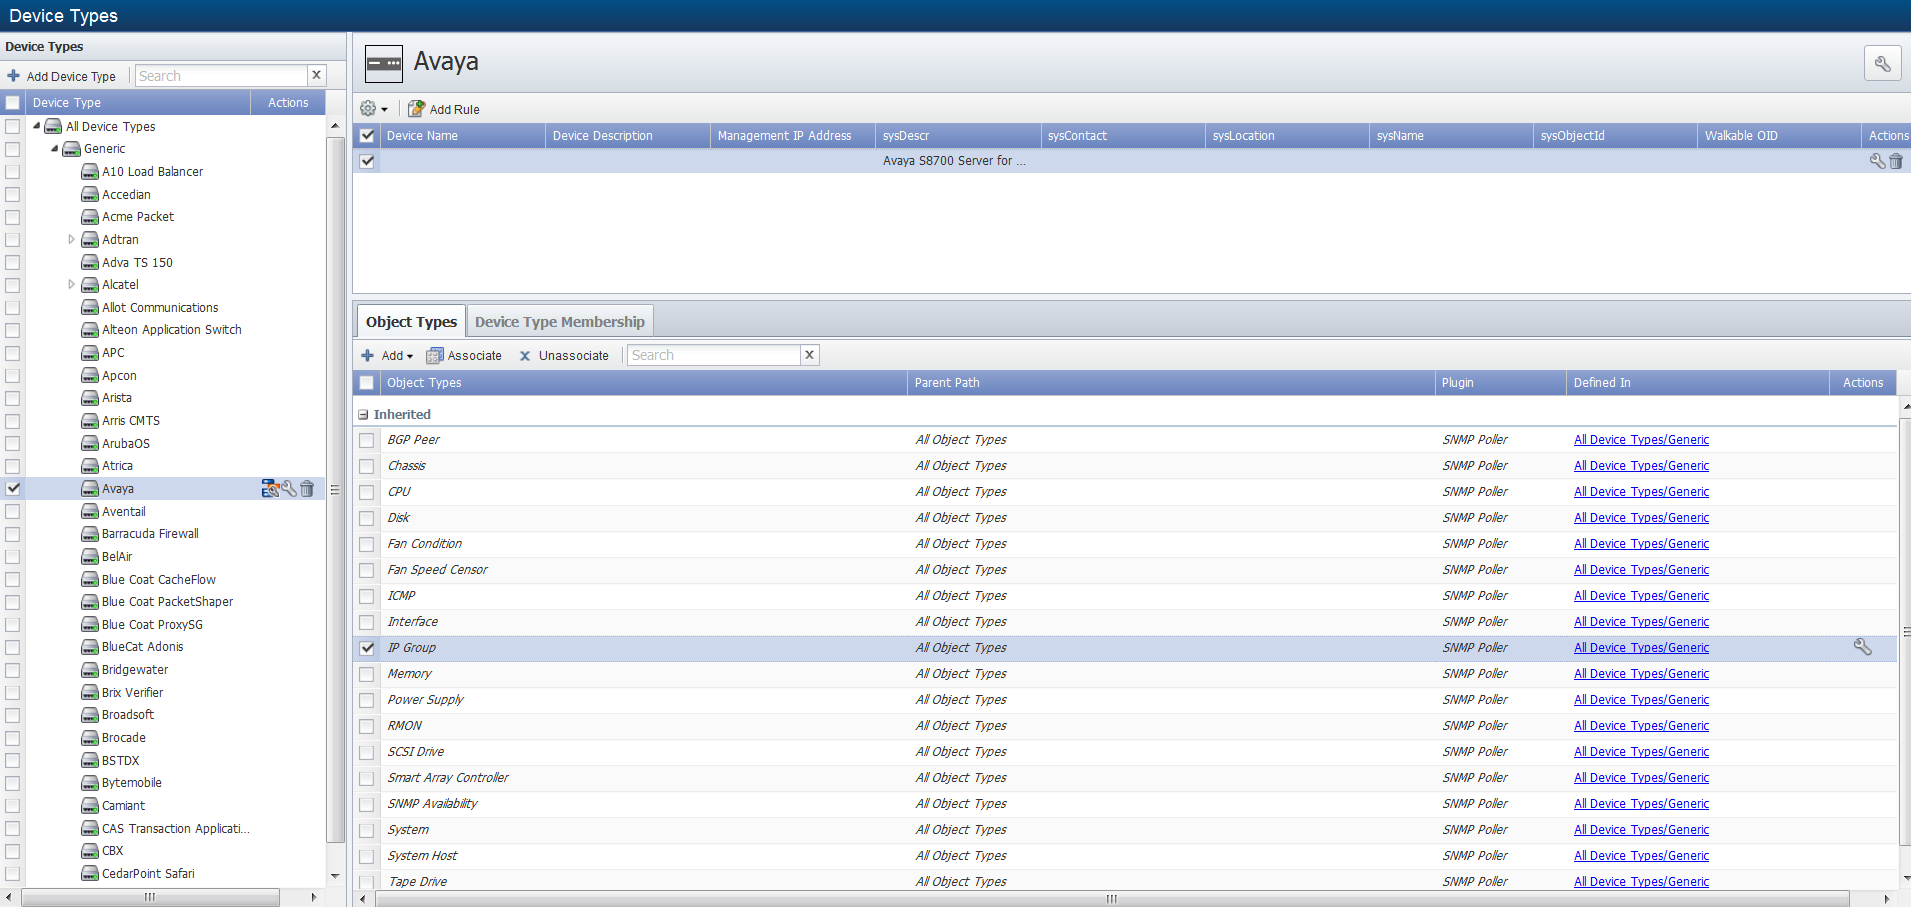Select the CedarPoint Safari tree item
The width and height of the screenshot is (1911, 907).
pyautogui.click(x=148, y=874)
